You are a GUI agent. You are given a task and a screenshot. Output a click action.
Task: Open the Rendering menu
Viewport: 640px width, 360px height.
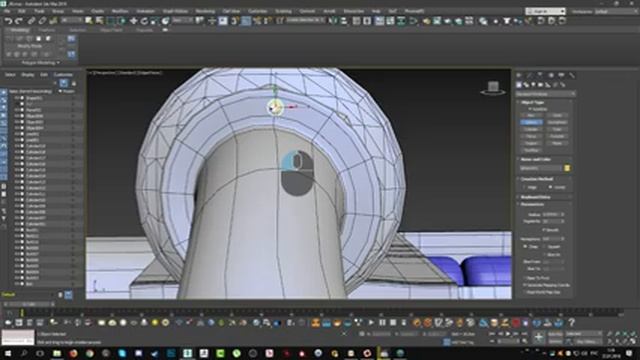tap(205, 11)
